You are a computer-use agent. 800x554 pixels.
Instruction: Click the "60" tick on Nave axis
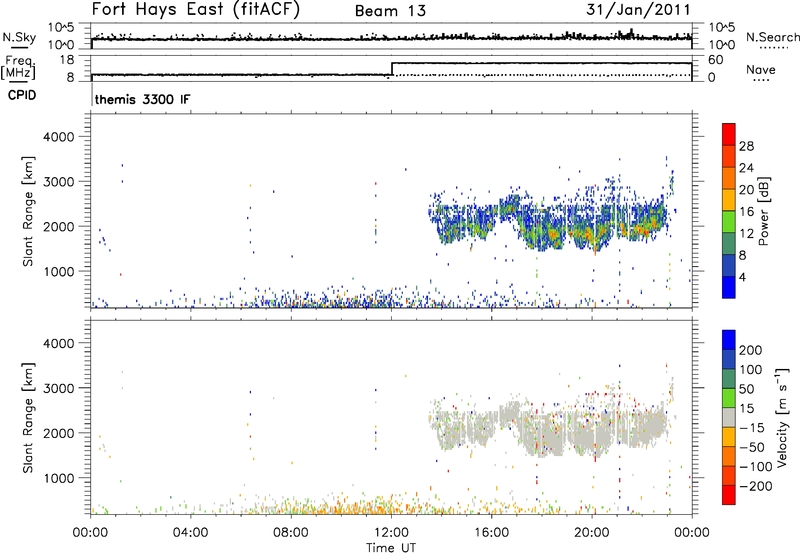[x=716, y=60]
